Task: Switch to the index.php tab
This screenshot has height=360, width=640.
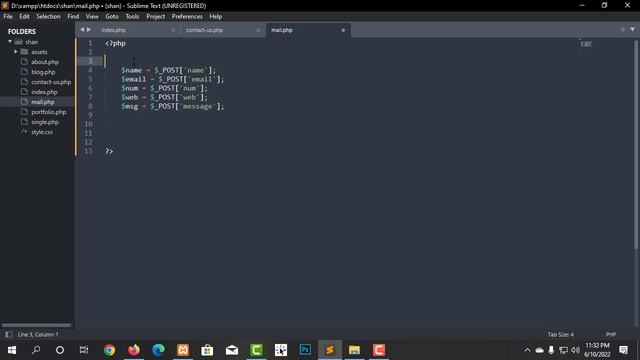Action: [x=113, y=30]
